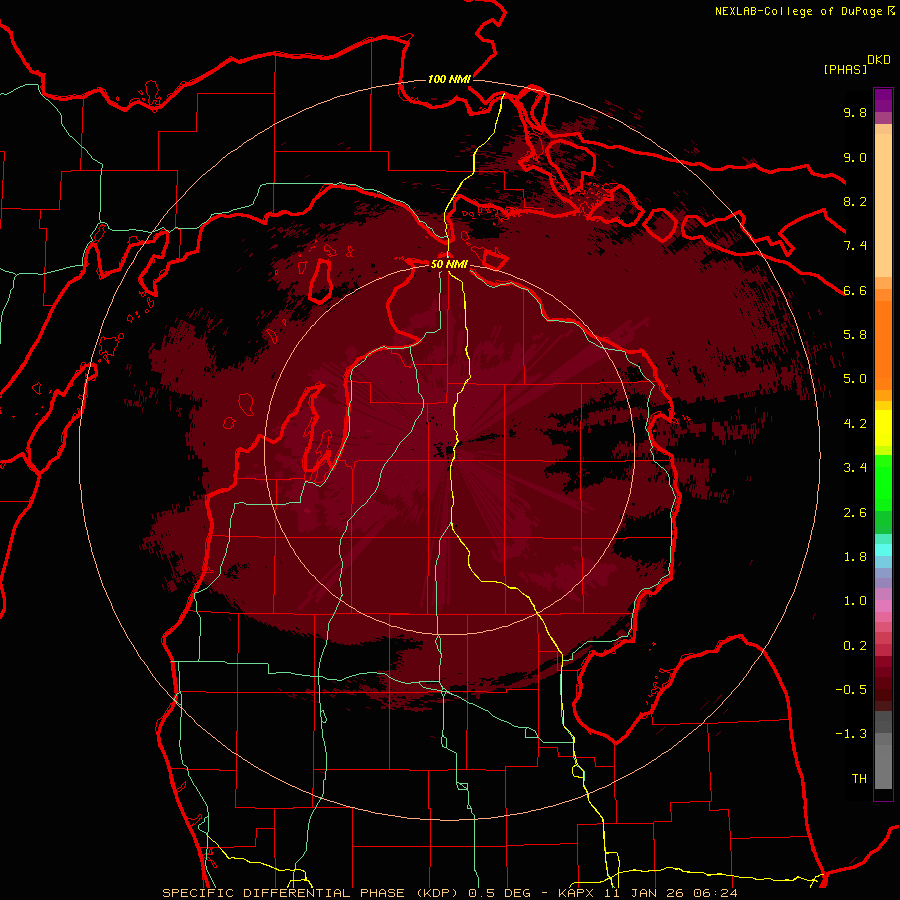900x900 pixels.
Task: Click the peach segment of the color scale
Action: click(x=883, y=207)
